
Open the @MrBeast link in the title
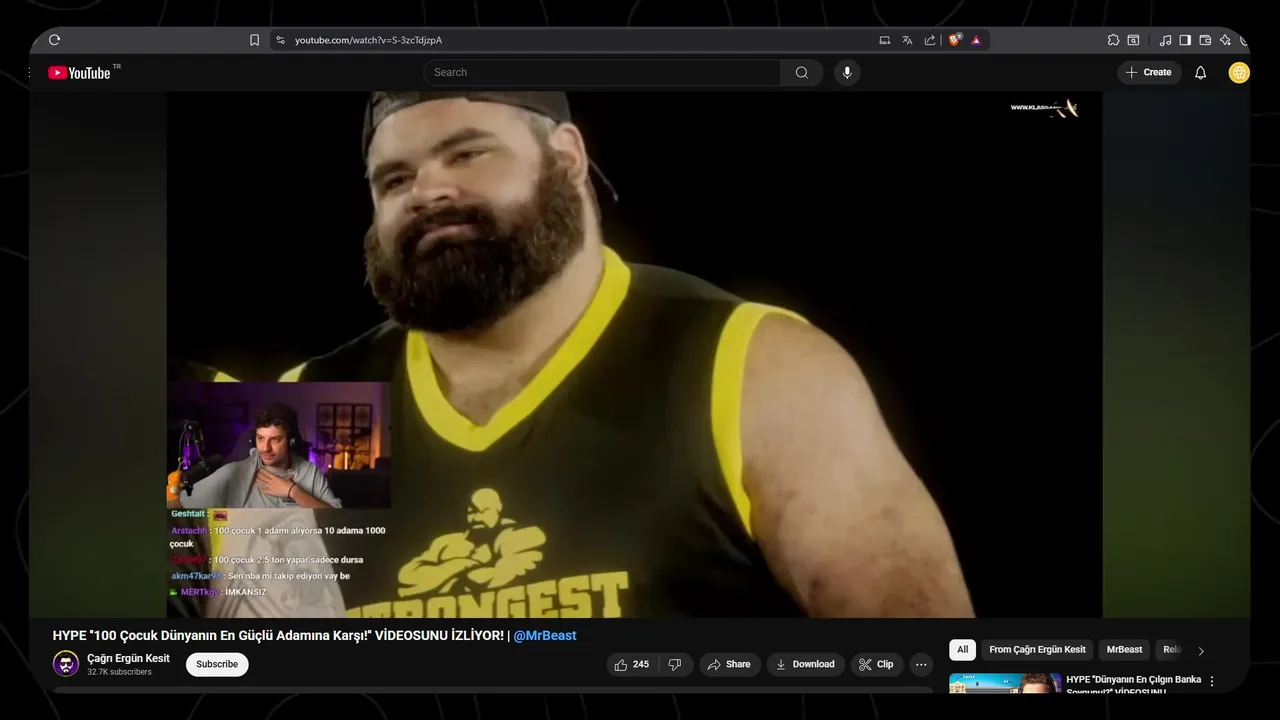[545, 636]
